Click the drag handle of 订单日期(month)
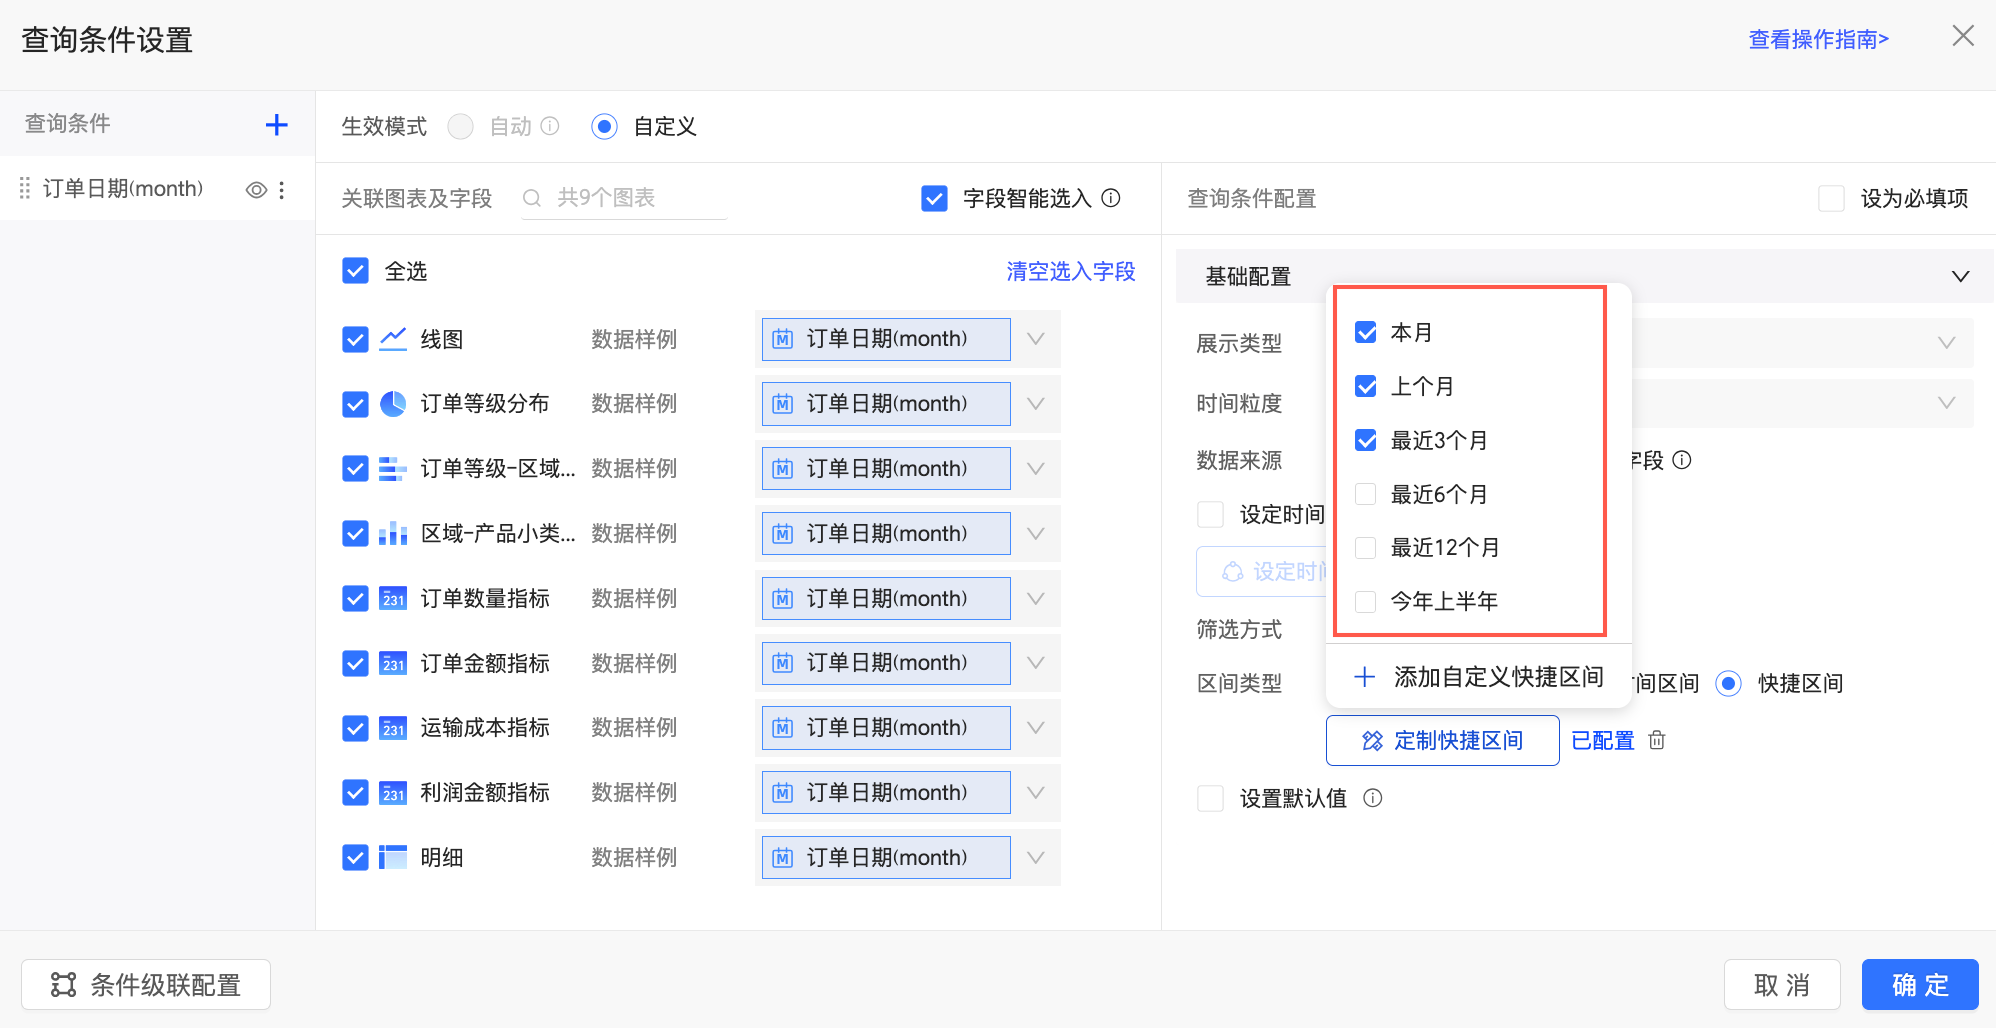The width and height of the screenshot is (1996, 1028). 25,189
